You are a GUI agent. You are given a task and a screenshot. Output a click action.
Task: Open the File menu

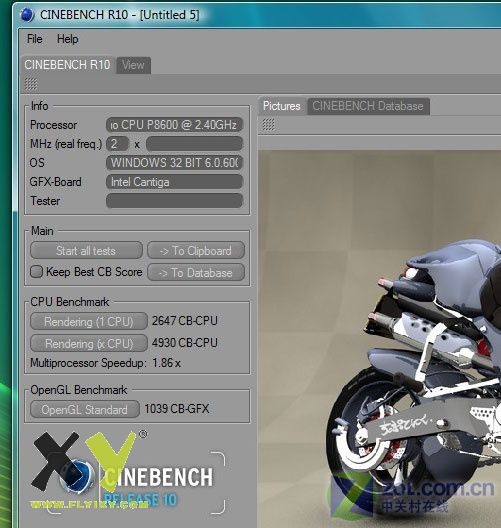[35, 39]
